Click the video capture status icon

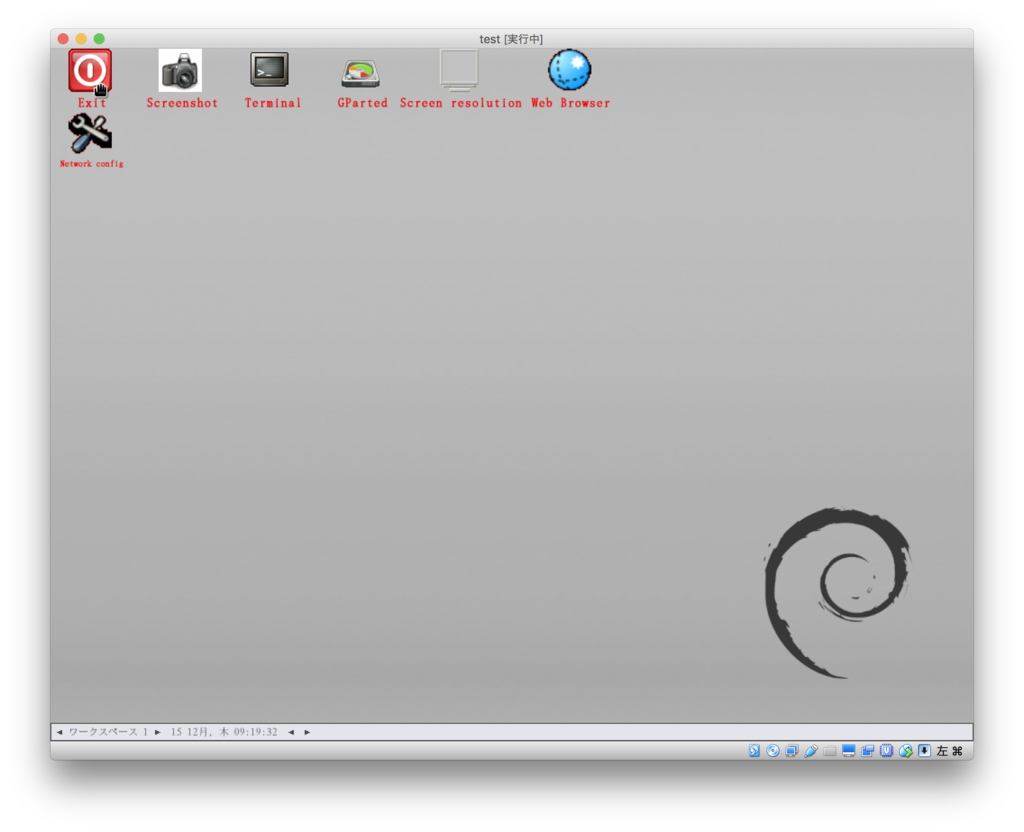(x=867, y=751)
